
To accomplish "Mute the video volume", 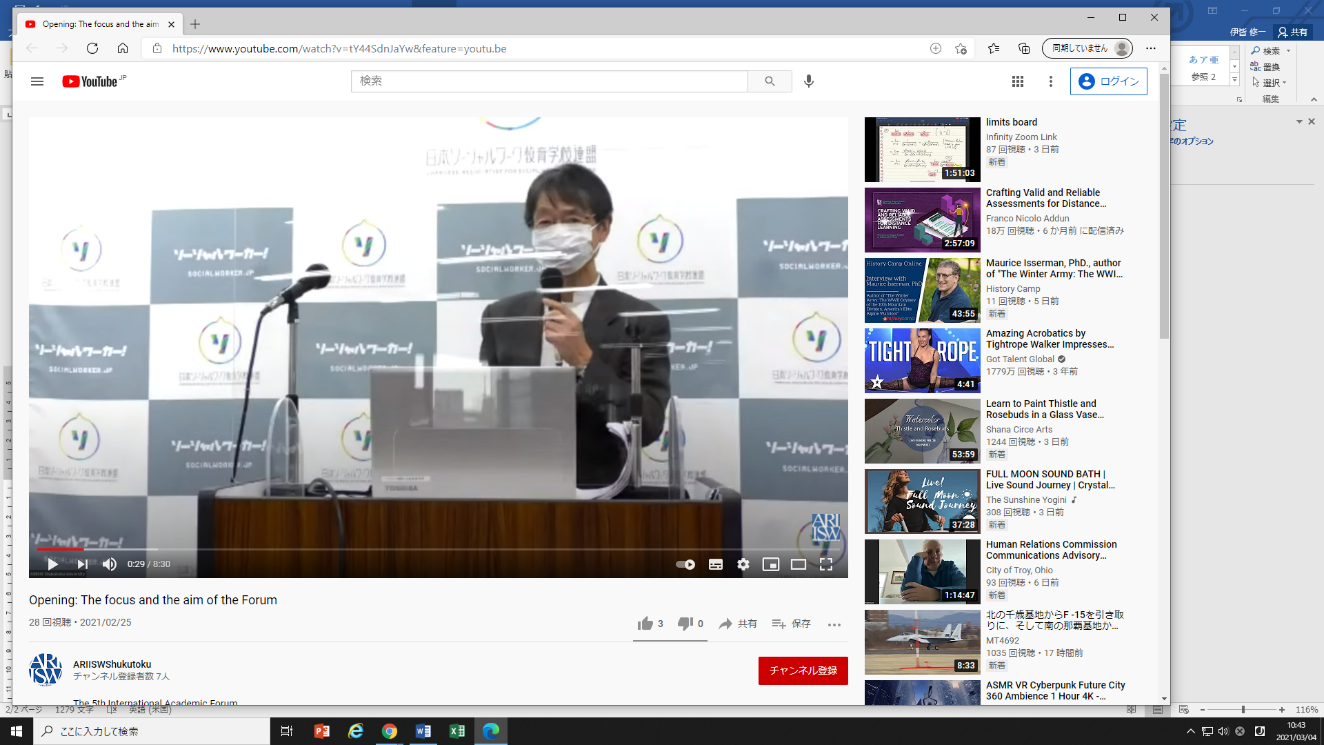I will click(109, 564).
